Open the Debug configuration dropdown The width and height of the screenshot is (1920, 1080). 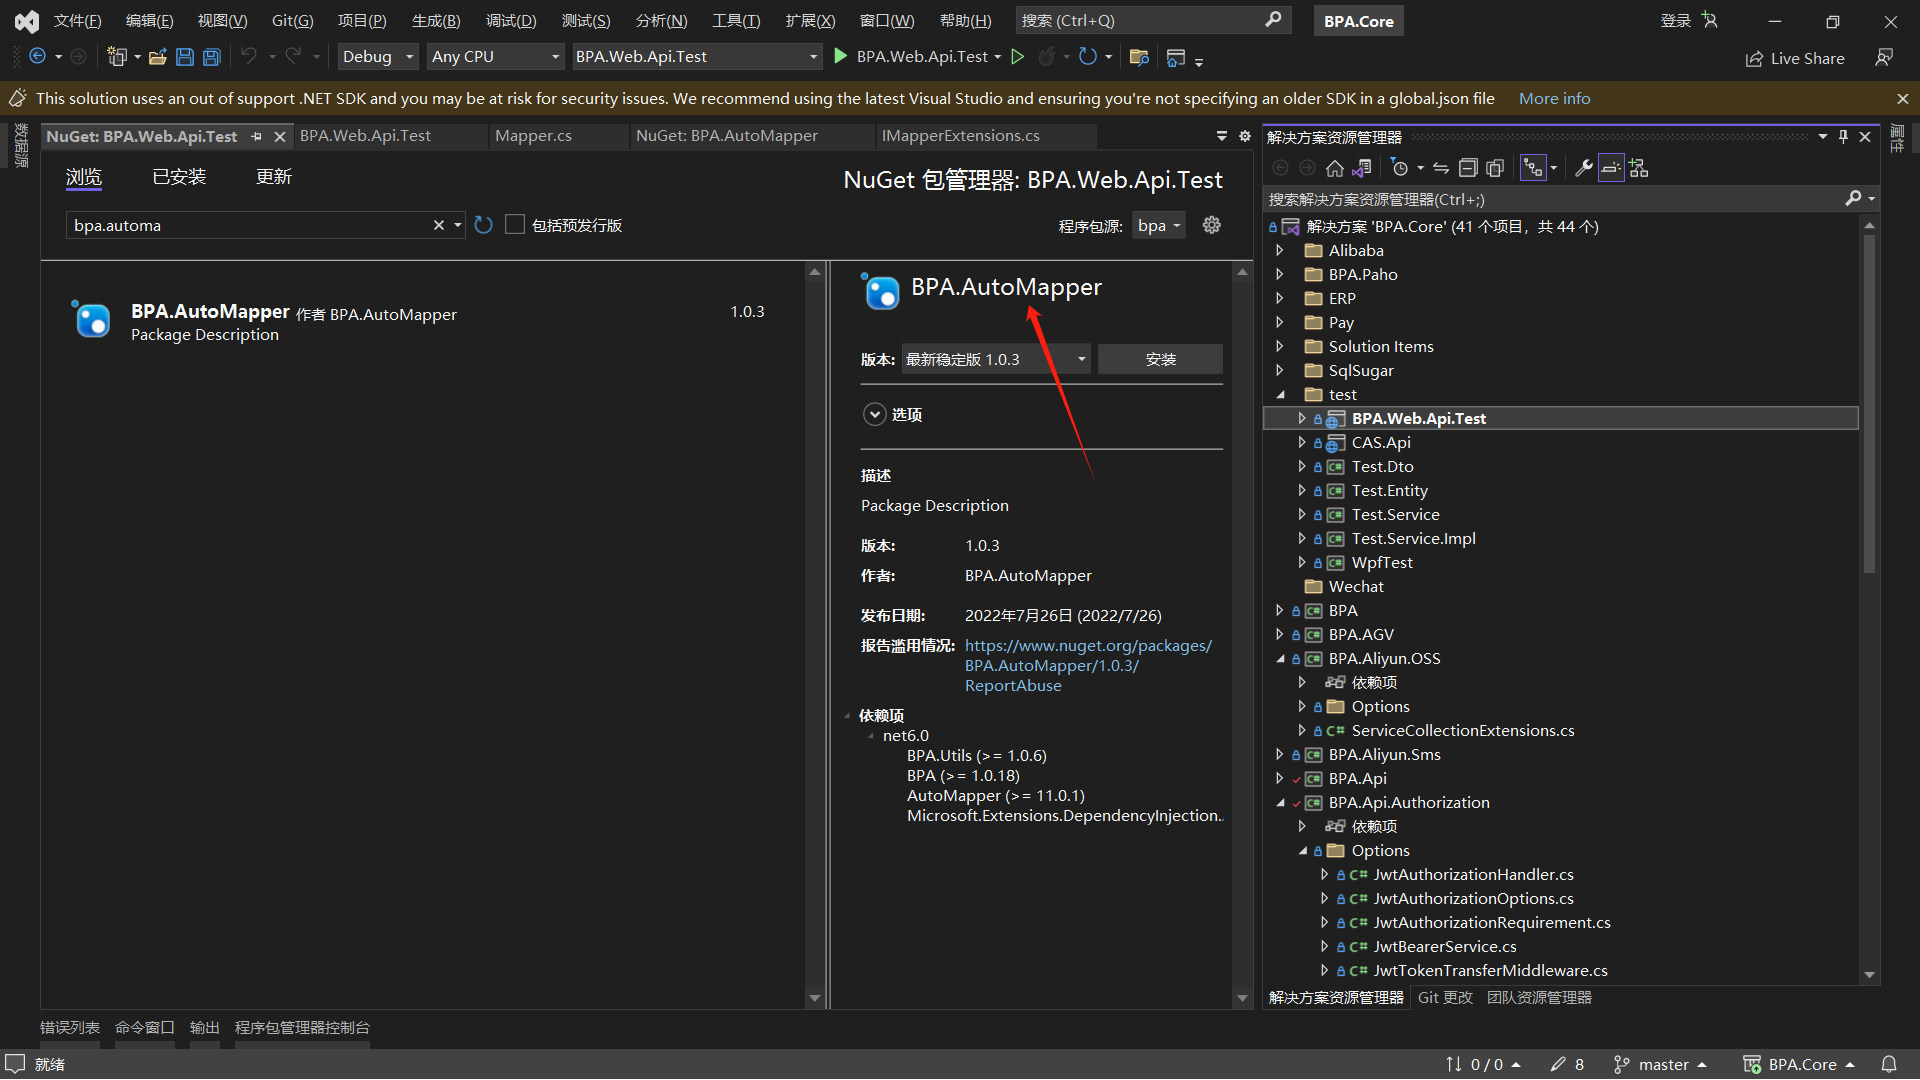pyautogui.click(x=377, y=57)
